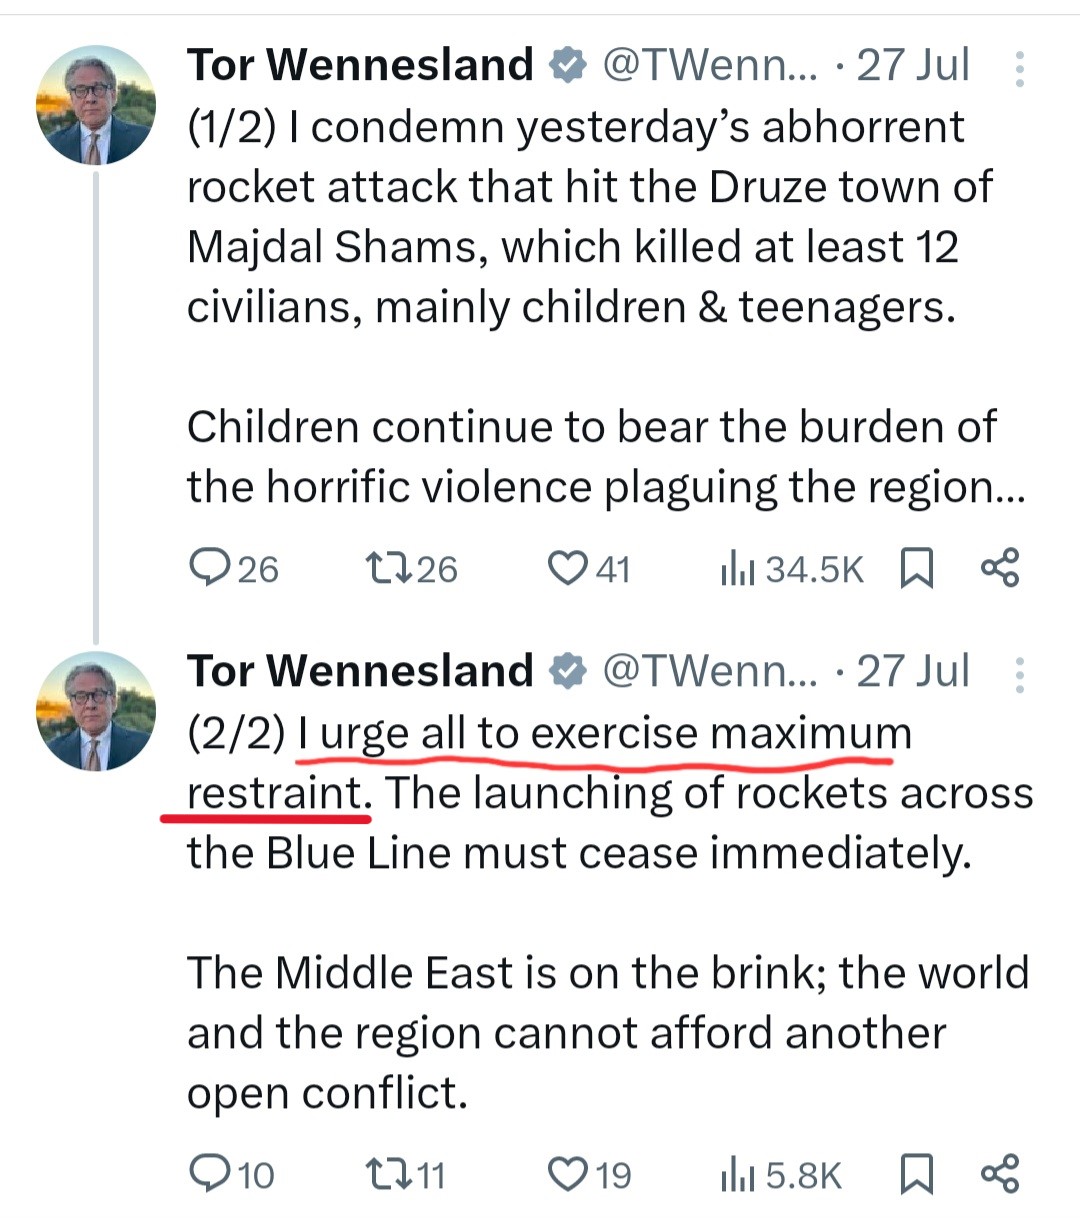This screenshot has height=1218, width=1080.
Task: Bookmark the second (2/2) tweet
Action: 916,1173
